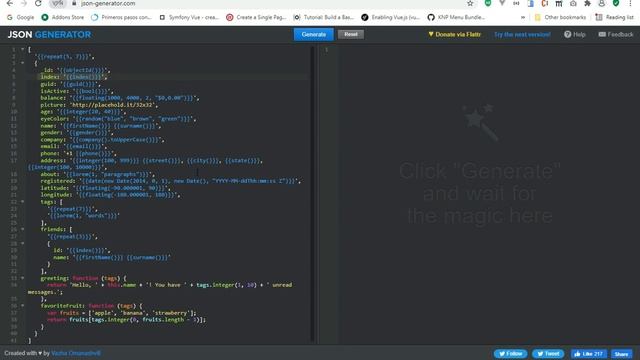Click the gender line in the editor
Image resolution: width=640 pixels, height=360 pixels.
(x=77, y=133)
